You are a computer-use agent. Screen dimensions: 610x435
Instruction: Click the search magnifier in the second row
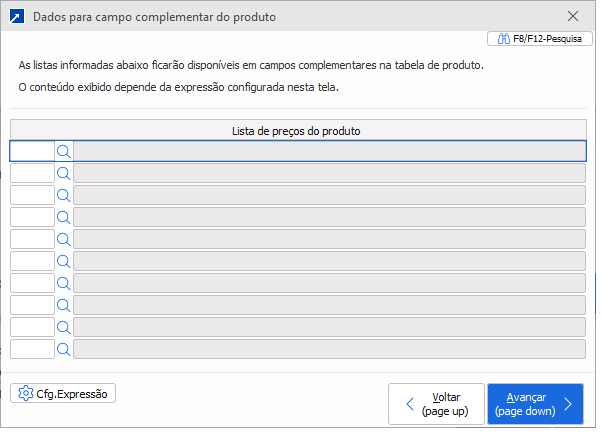click(x=63, y=173)
